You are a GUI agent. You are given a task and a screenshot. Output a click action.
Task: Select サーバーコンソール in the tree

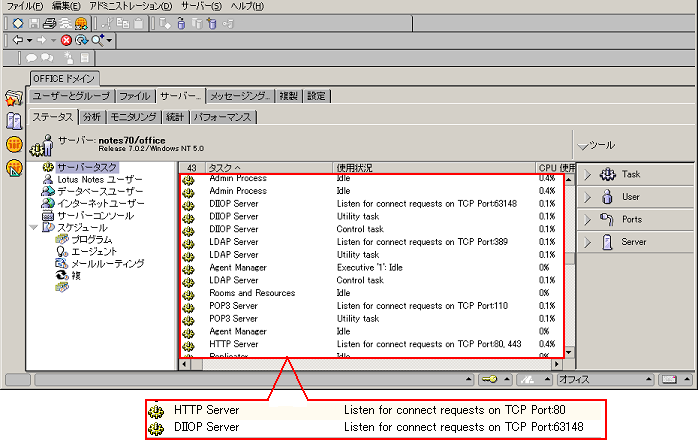click(95, 216)
